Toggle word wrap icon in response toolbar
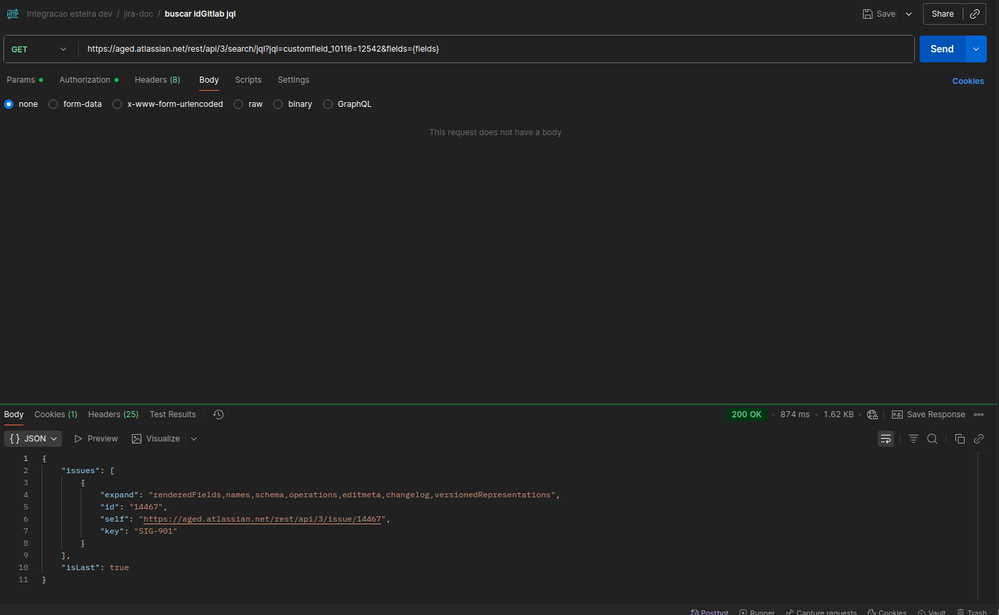The height and width of the screenshot is (615, 999). click(x=886, y=438)
